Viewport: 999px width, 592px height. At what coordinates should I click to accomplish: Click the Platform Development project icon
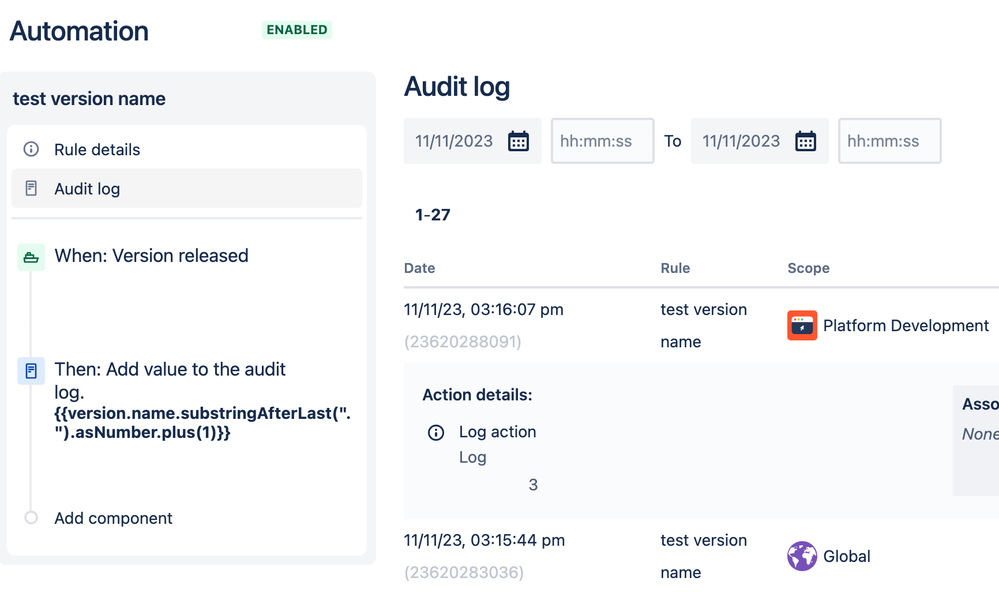[x=802, y=326]
